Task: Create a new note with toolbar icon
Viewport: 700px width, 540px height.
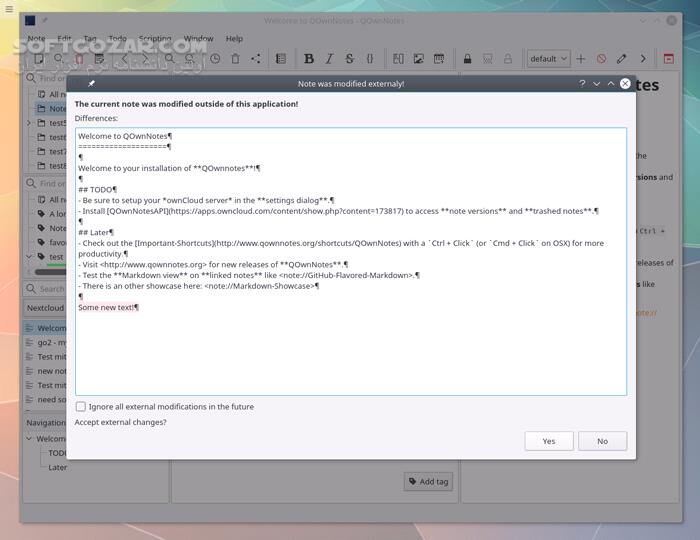Action: pyautogui.click(x=39, y=59)
